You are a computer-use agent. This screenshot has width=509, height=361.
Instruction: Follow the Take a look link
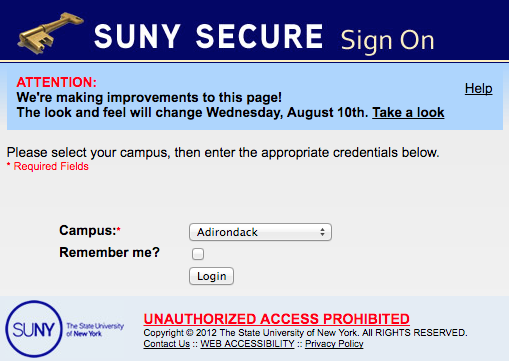(408, 112)
